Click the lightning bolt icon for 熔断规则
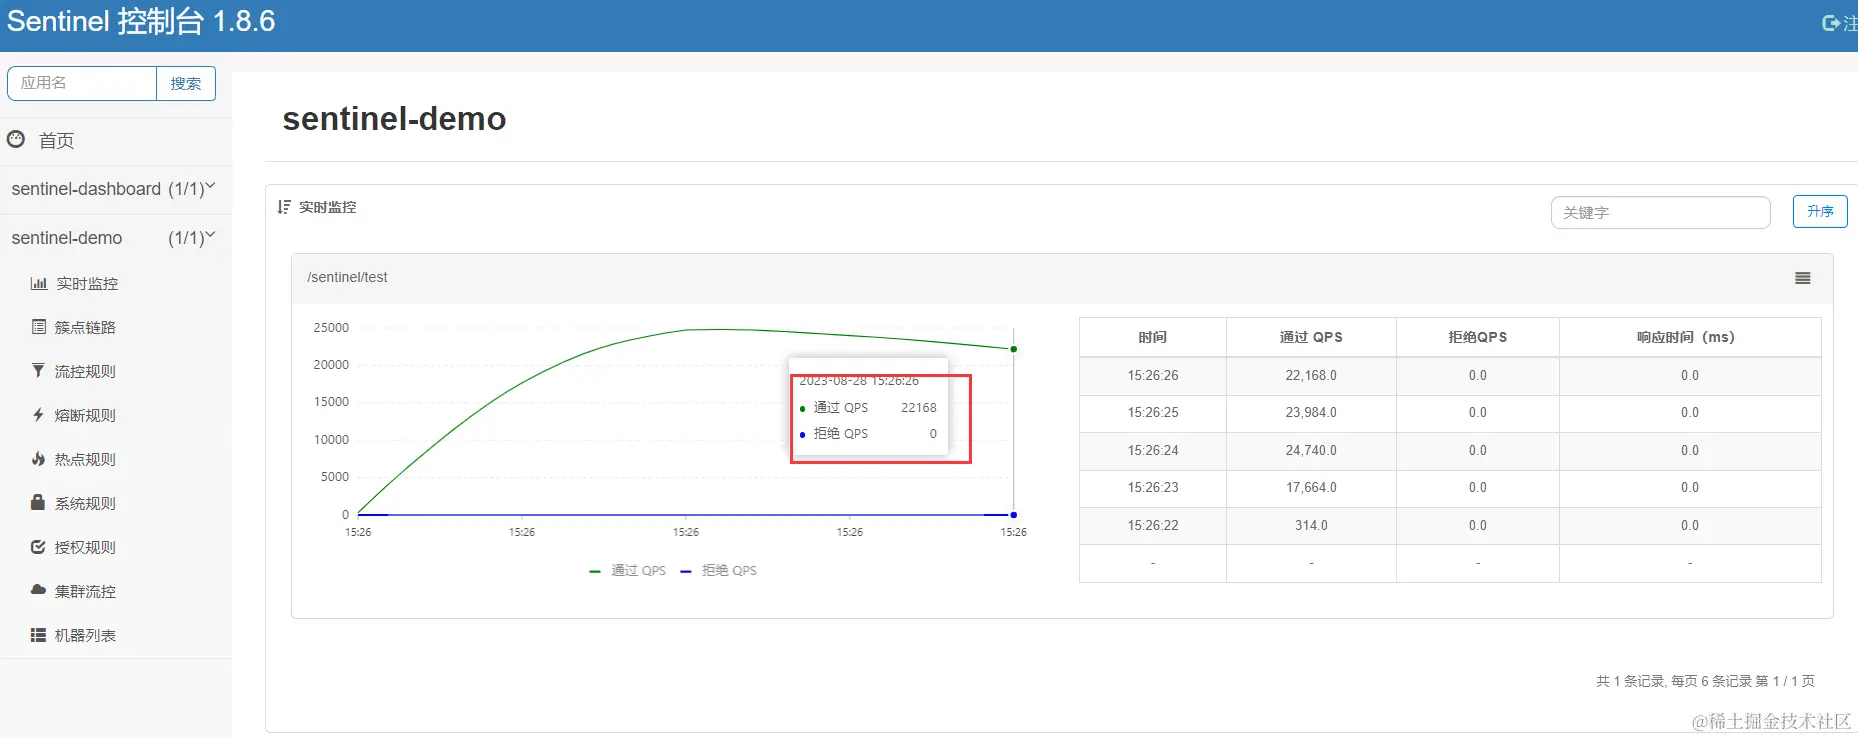 (38, 415)
